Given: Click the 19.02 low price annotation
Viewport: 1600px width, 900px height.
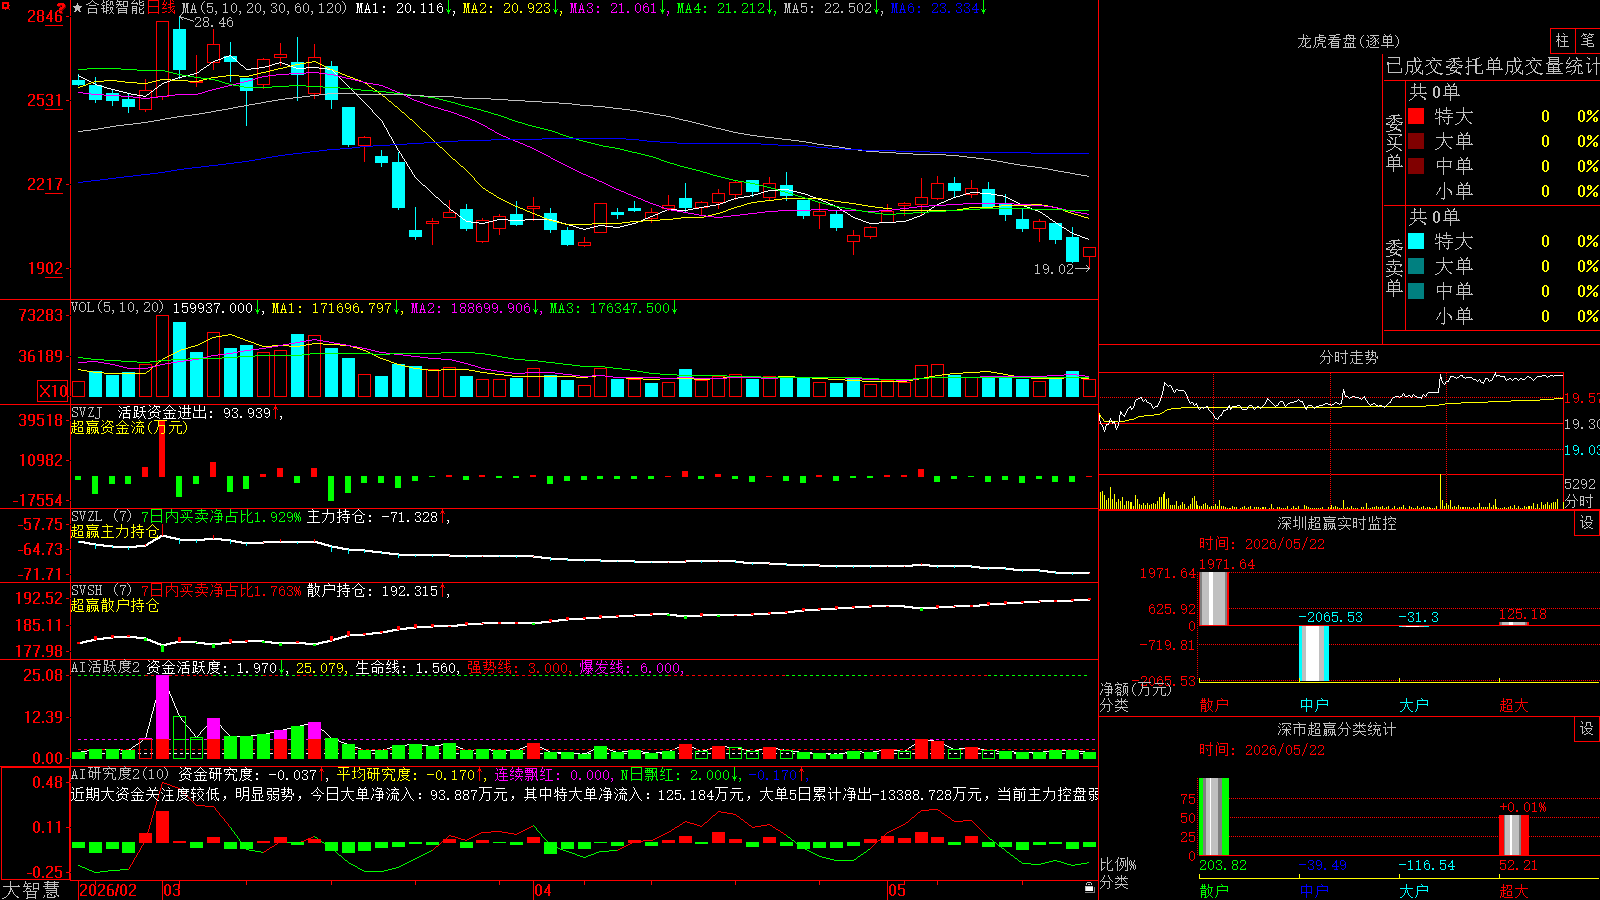Looking at the screenshot, I should 1053,269.
